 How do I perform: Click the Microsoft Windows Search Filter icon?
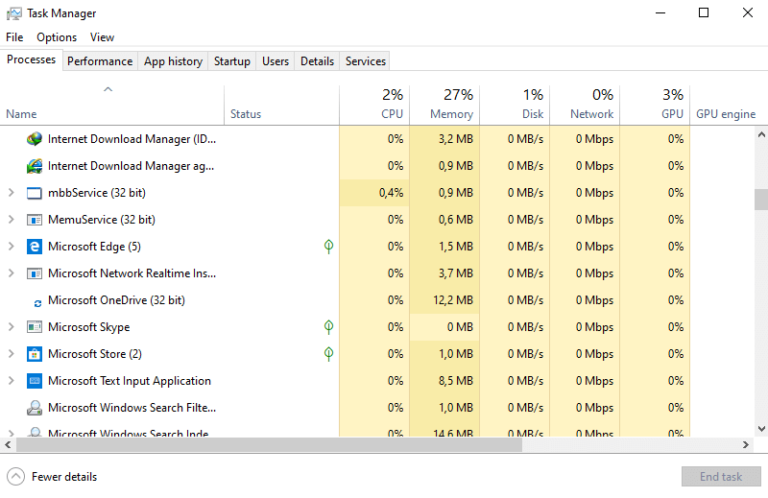click(x=34, y=407)
